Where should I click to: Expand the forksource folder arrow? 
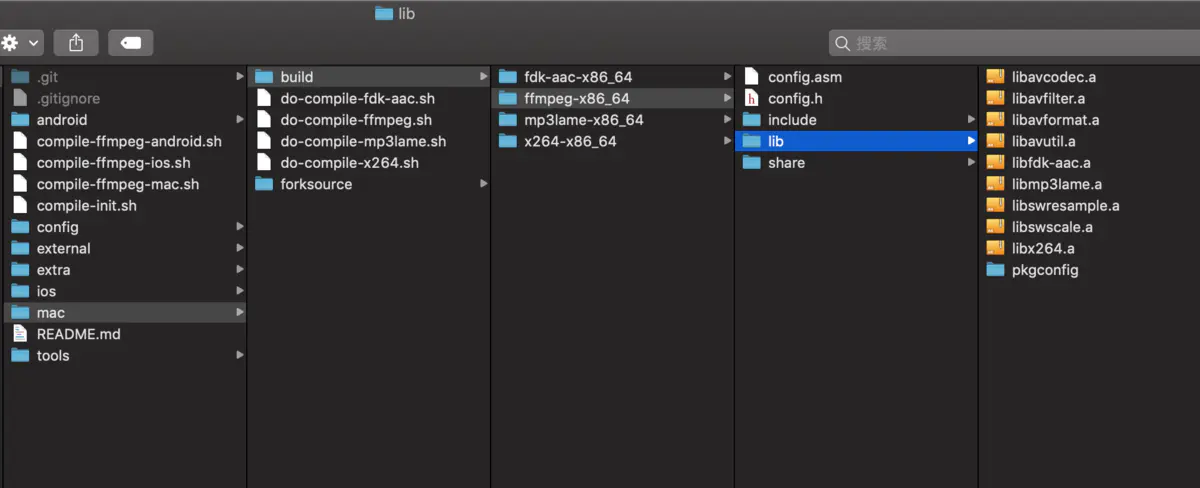tap(484, 184)
